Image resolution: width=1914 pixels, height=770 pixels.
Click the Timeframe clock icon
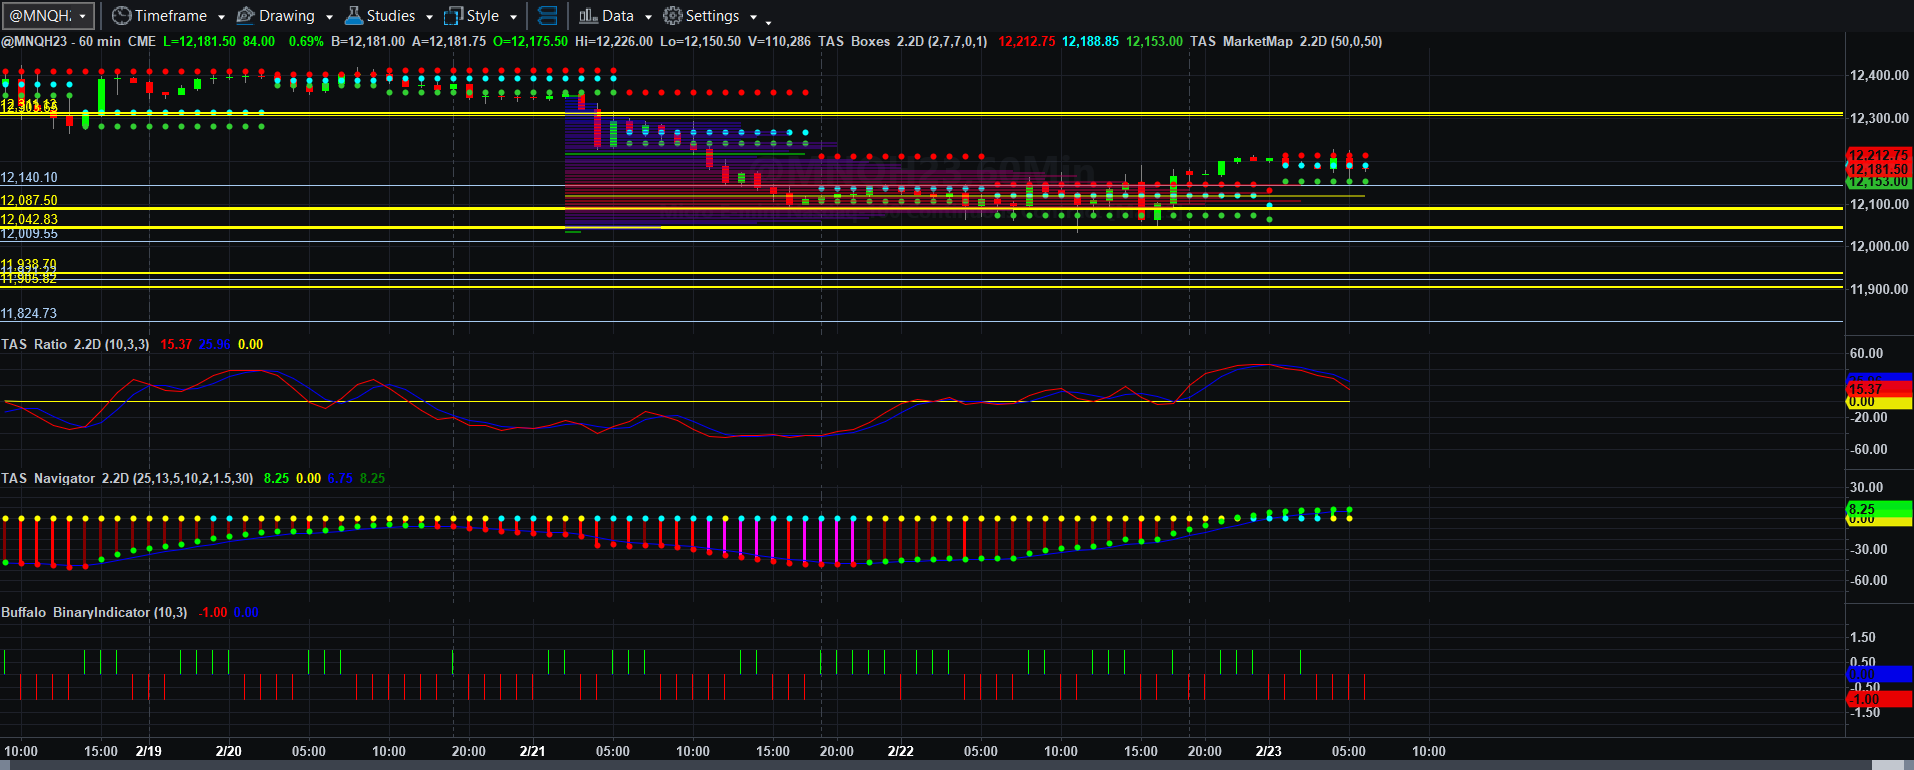tap(121, 16)
